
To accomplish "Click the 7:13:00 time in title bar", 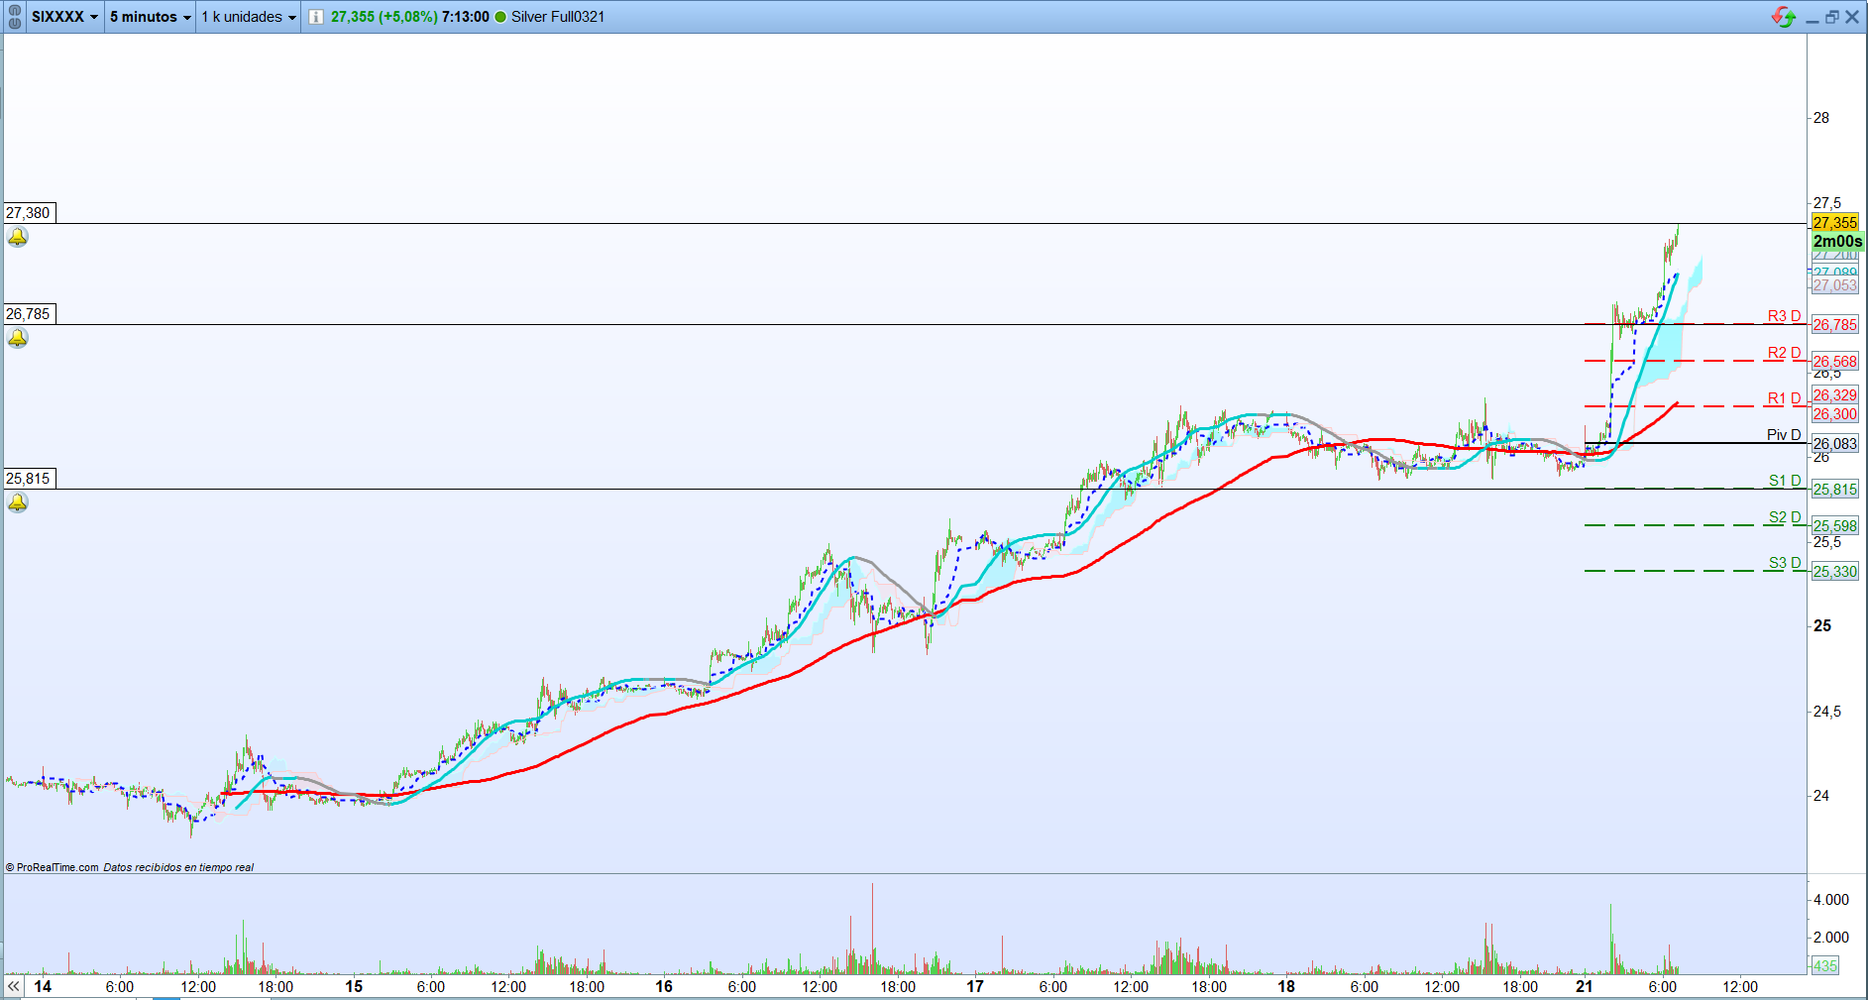I will click(x=466, y=17).
